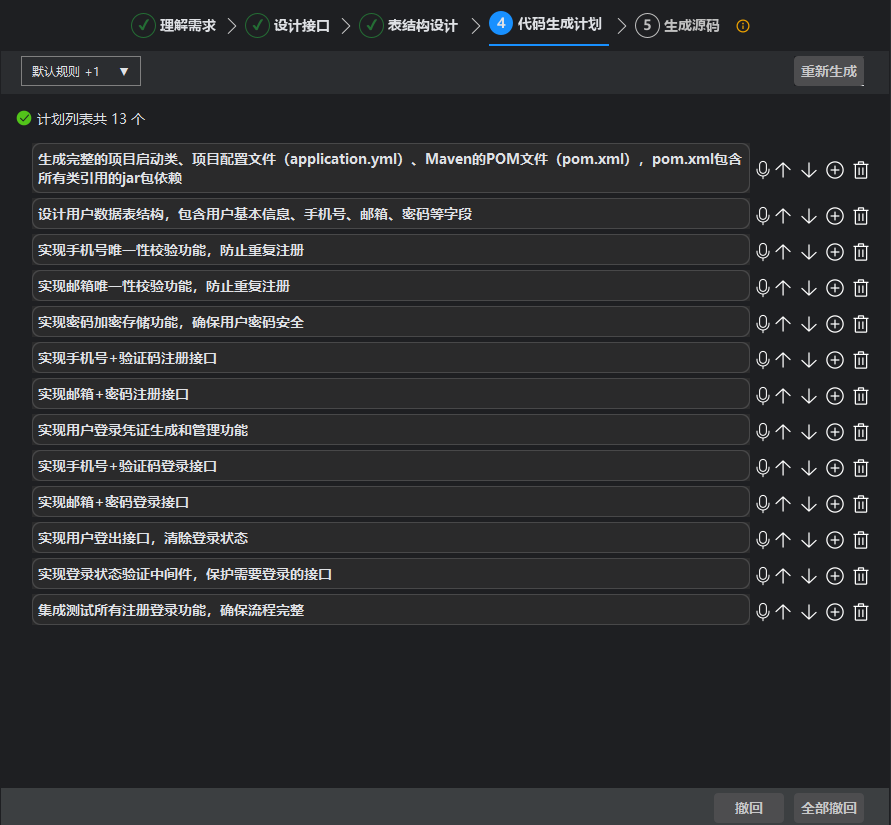Open the 默认规则 +1 dropdown
This screenshot has width=891, height=825.
[x=81, y=71]
